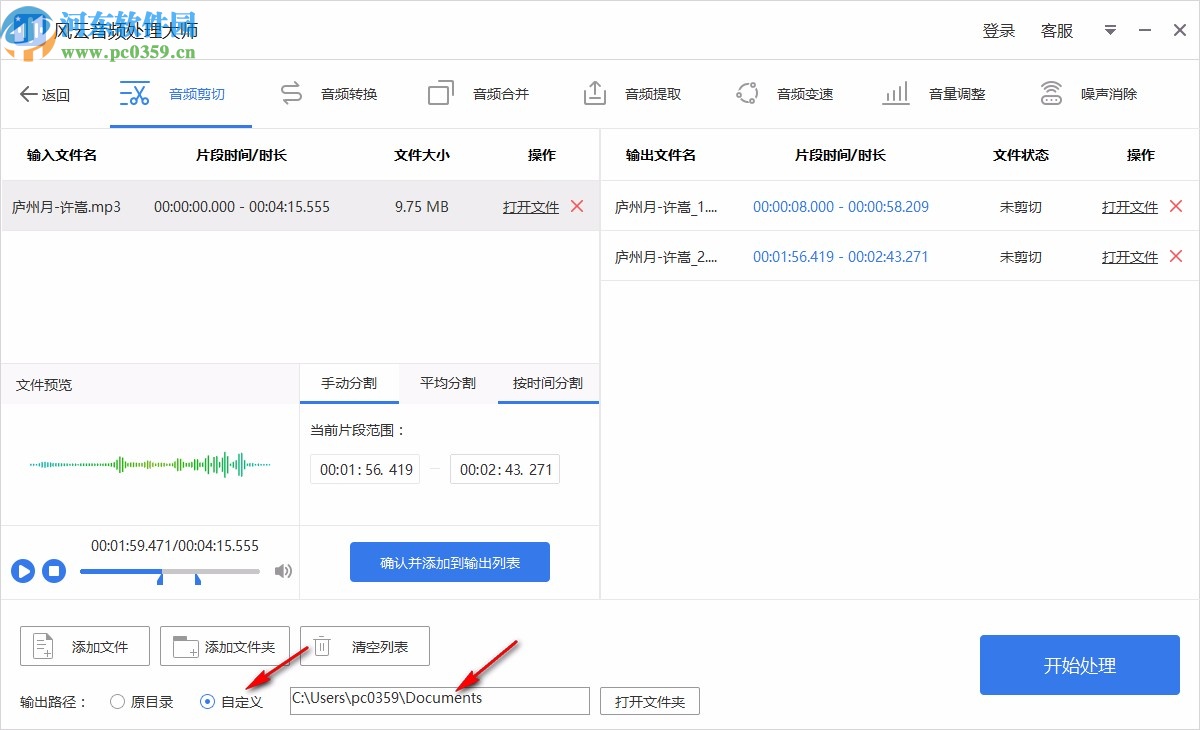Switch to the 平均分割 tab
Screen dimensions: 1200x730
click(x=447, y=383)
